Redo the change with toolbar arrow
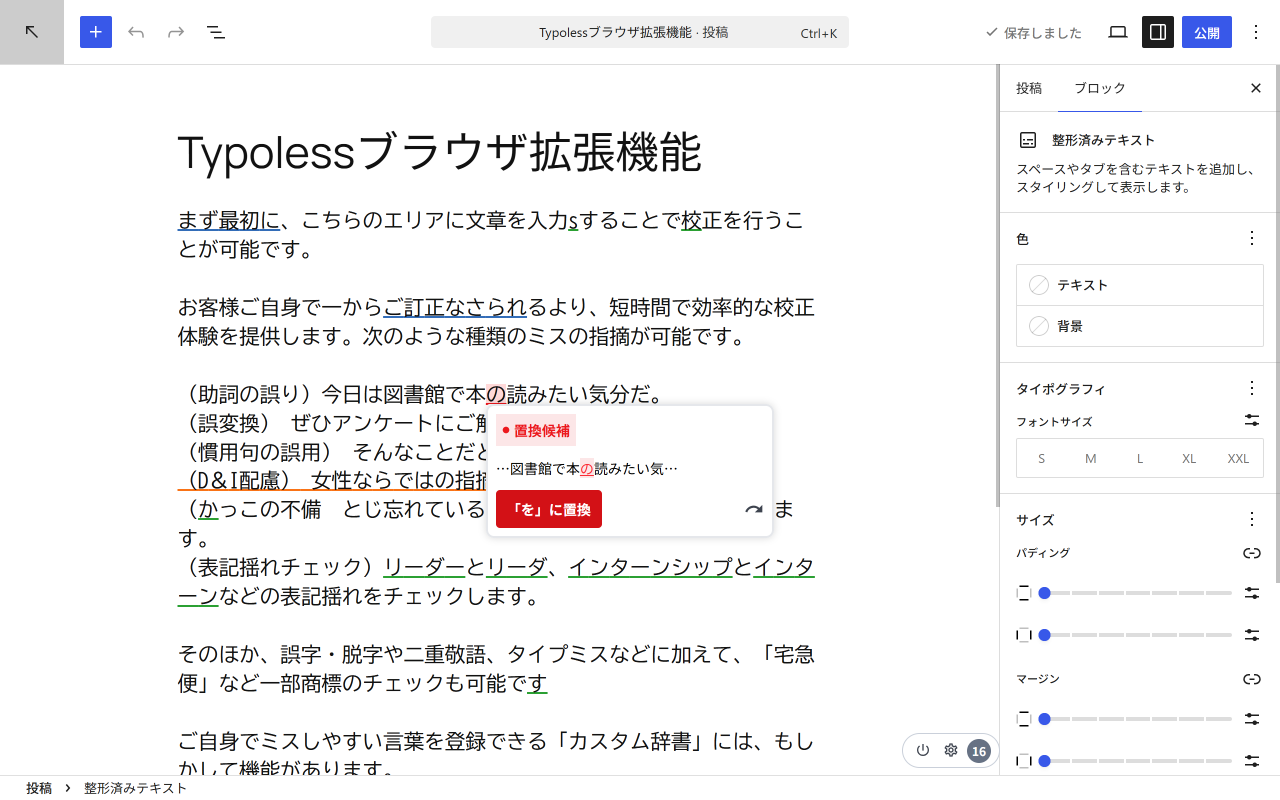This screenshot has height=800, width=1280. [176, 32]
